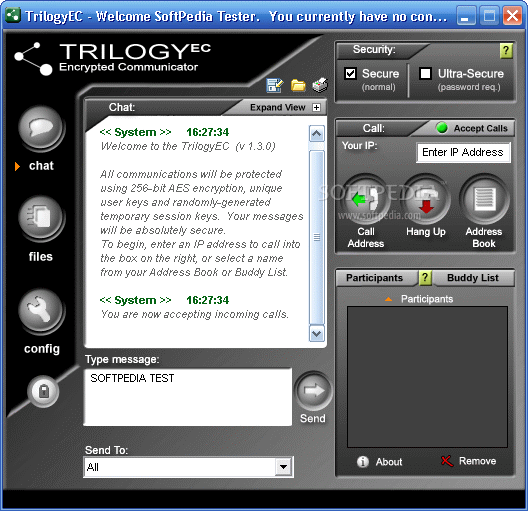
Task: Switch to the Participants tab
Action: tap(374, 278)
